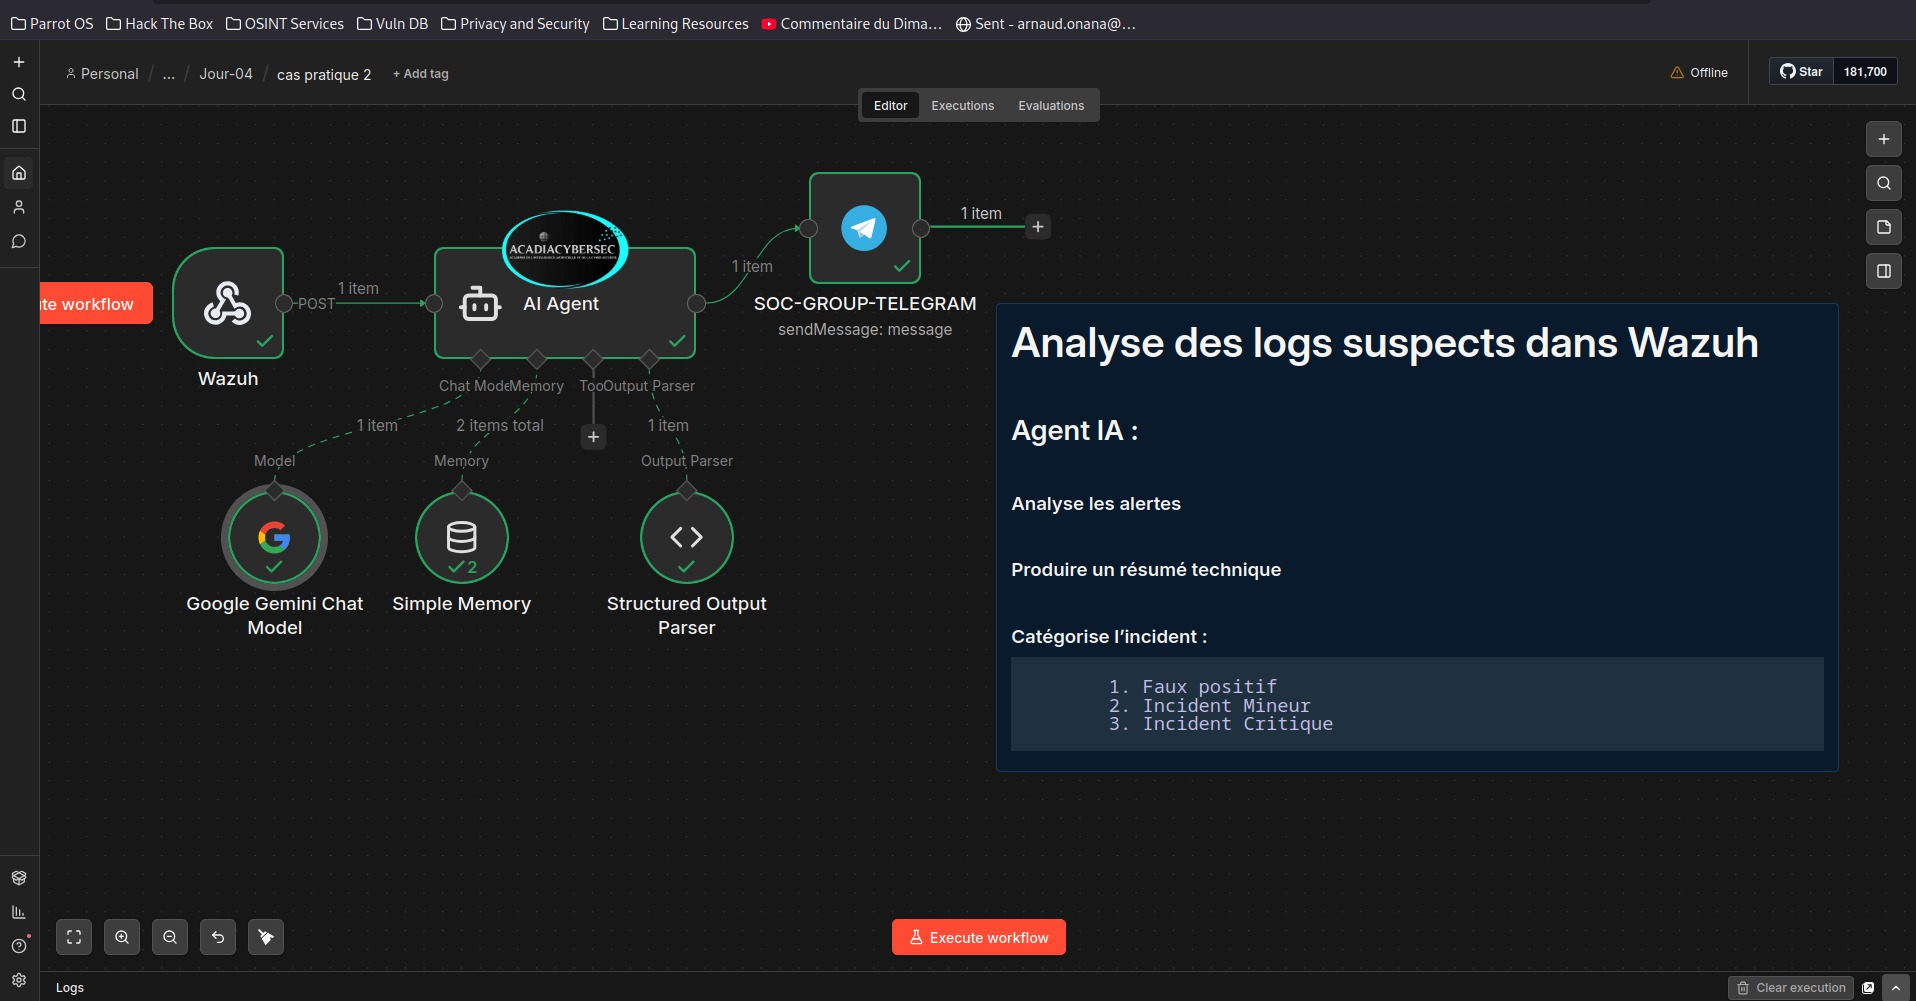
Task: Click the Execute workflow button
Action: point(978,937)
